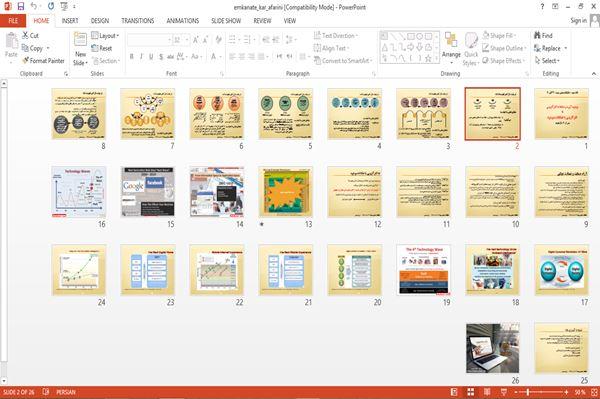Switch to Normal view in status bar
This screenshot has width=600, height=399.
point(454,392)
